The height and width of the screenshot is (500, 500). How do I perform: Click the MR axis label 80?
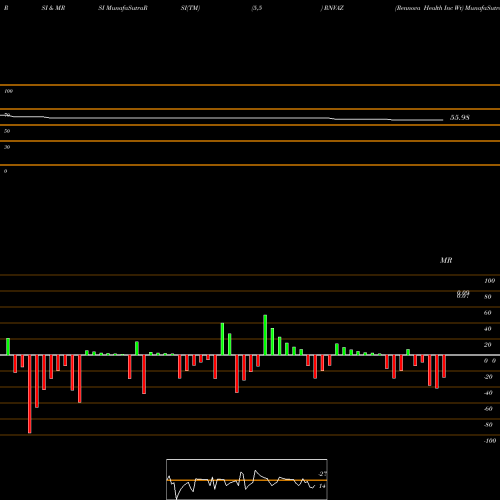(x=488, y=297)
